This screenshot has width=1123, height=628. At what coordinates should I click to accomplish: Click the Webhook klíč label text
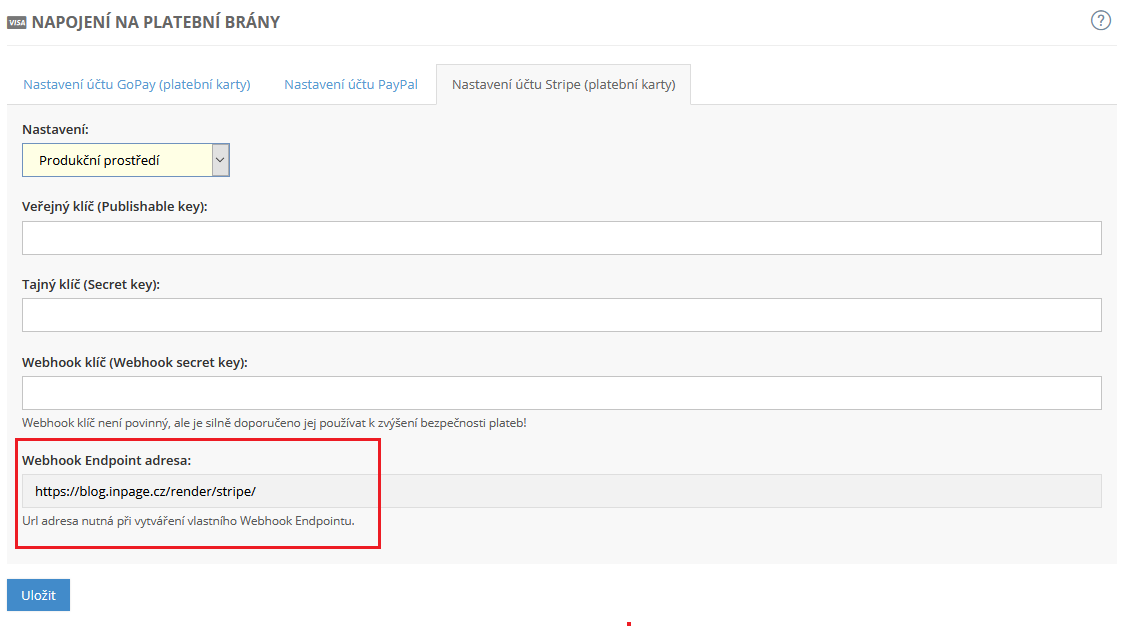(134, 362)
